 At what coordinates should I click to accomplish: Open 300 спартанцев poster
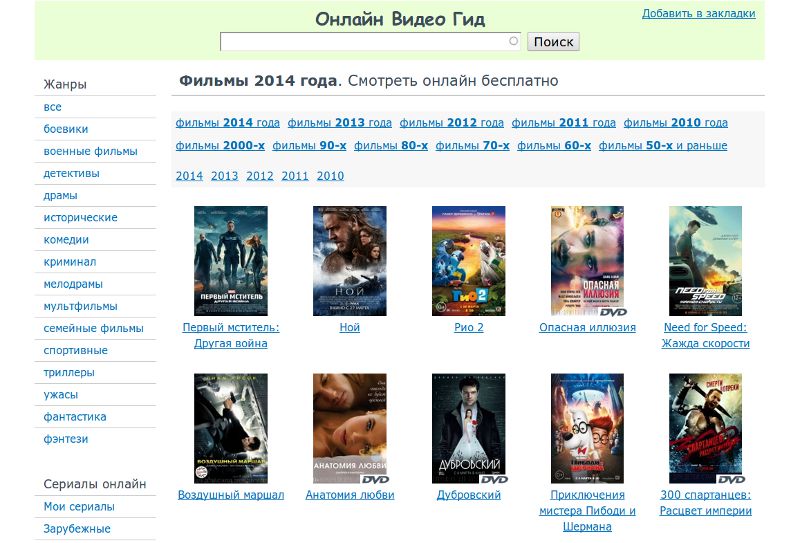click(706, 429)
